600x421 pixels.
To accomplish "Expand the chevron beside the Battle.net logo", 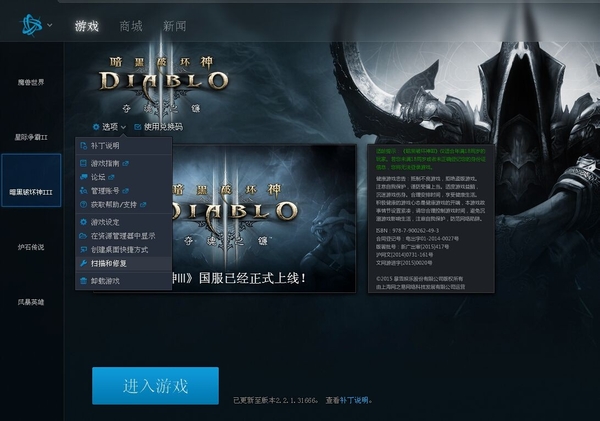I will pos(50,26).
